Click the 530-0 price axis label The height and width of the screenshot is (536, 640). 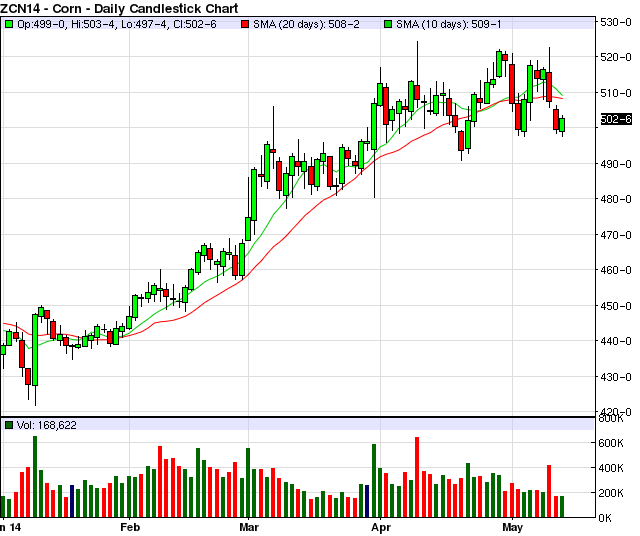(616, 22)
